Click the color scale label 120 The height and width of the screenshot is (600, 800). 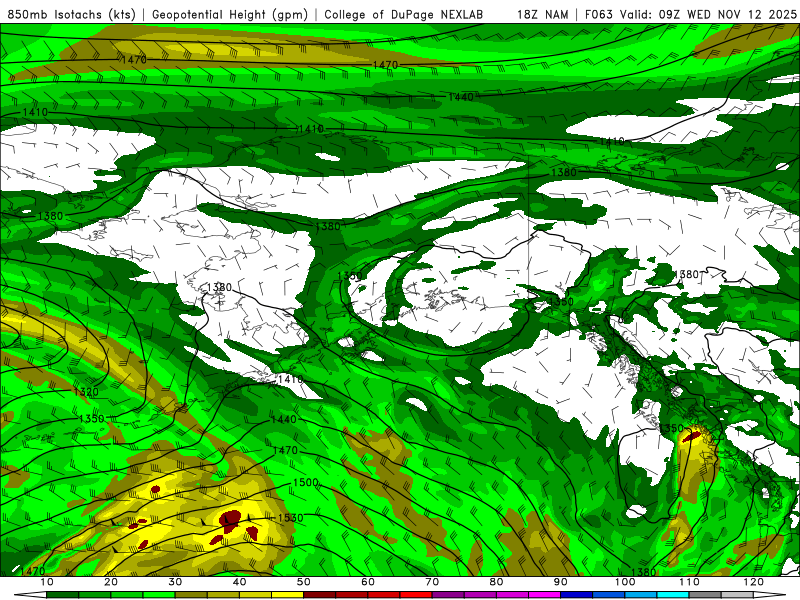[x=754, y=582]
